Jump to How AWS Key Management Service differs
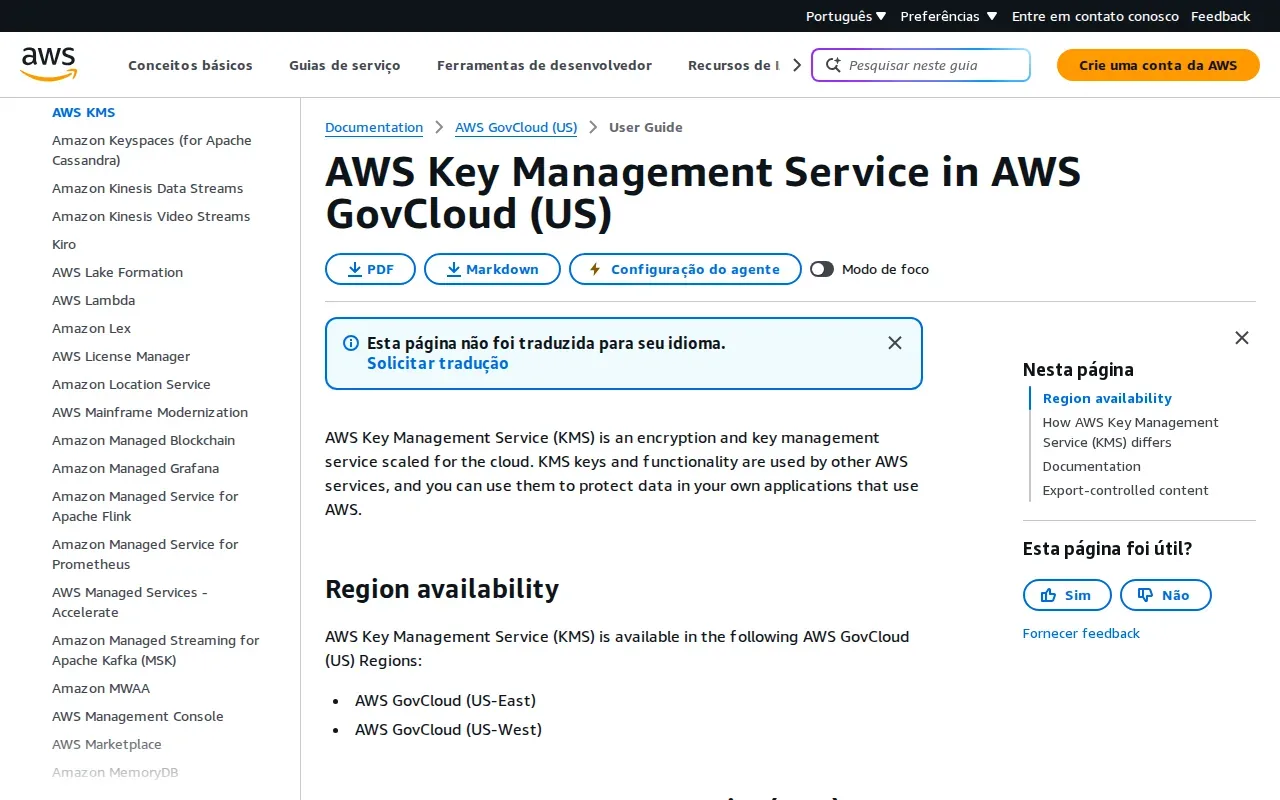The width and height of the screenshot is (1280, 800). (x=1131, y=432)
